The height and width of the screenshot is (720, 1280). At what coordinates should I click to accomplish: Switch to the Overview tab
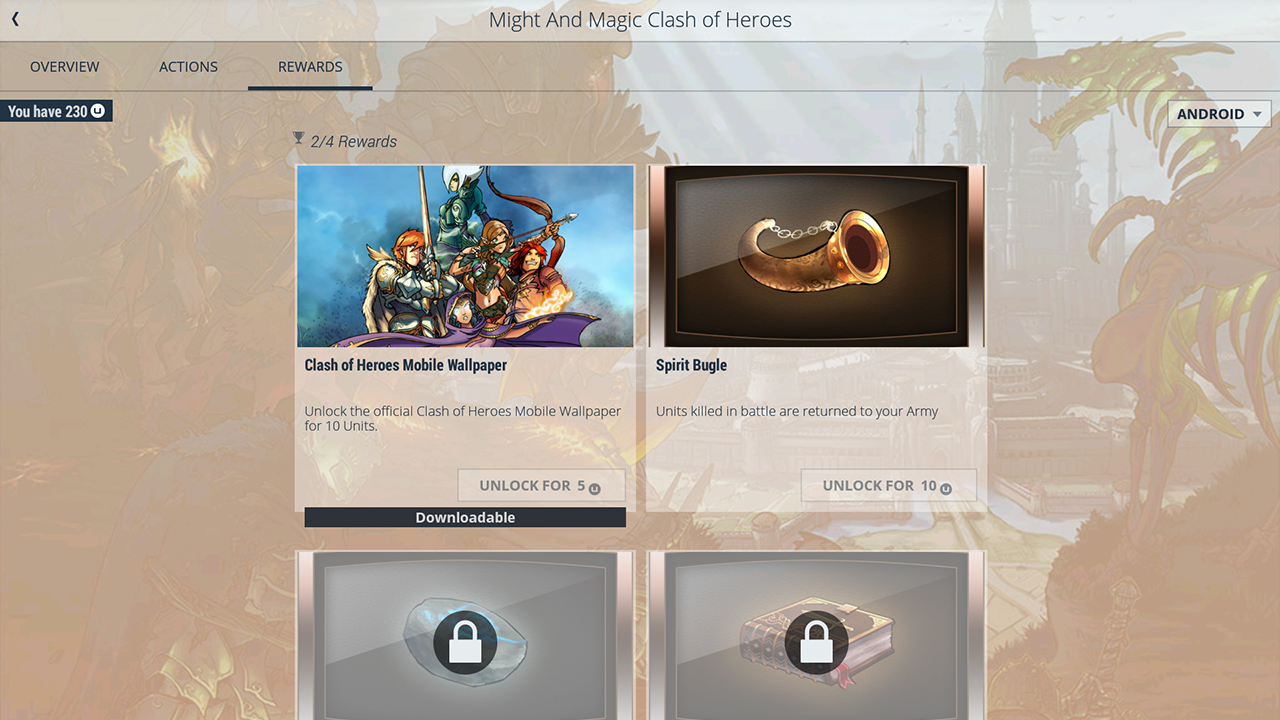(x=65, y=67)
